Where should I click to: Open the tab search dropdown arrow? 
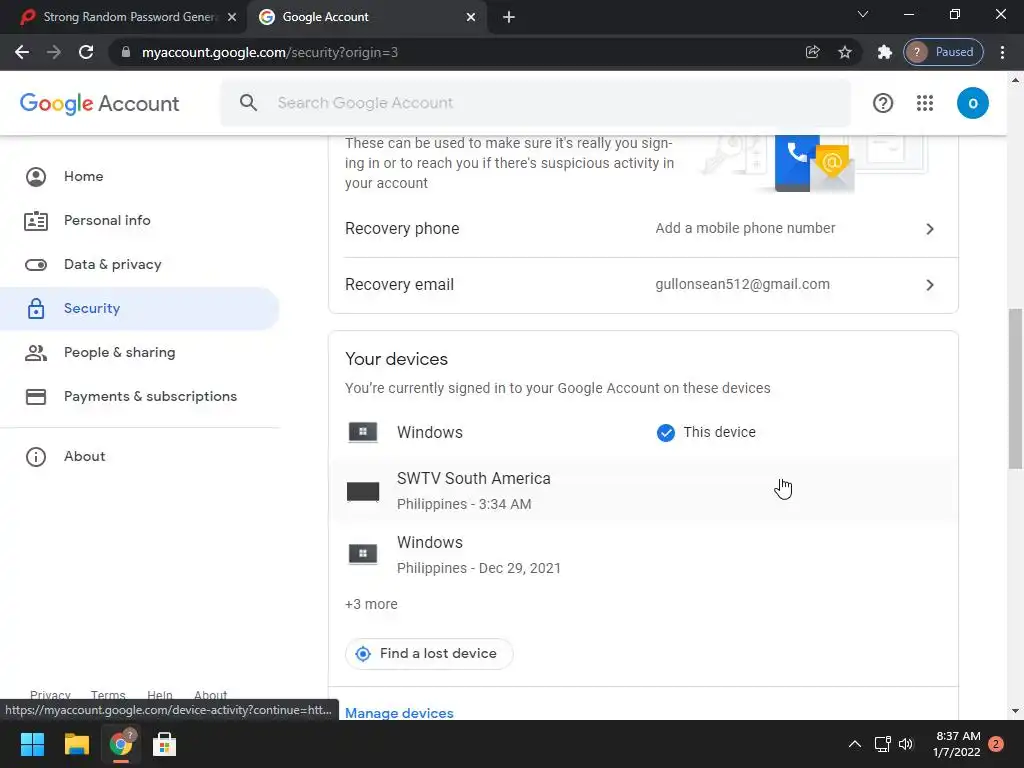click(863, 14)
